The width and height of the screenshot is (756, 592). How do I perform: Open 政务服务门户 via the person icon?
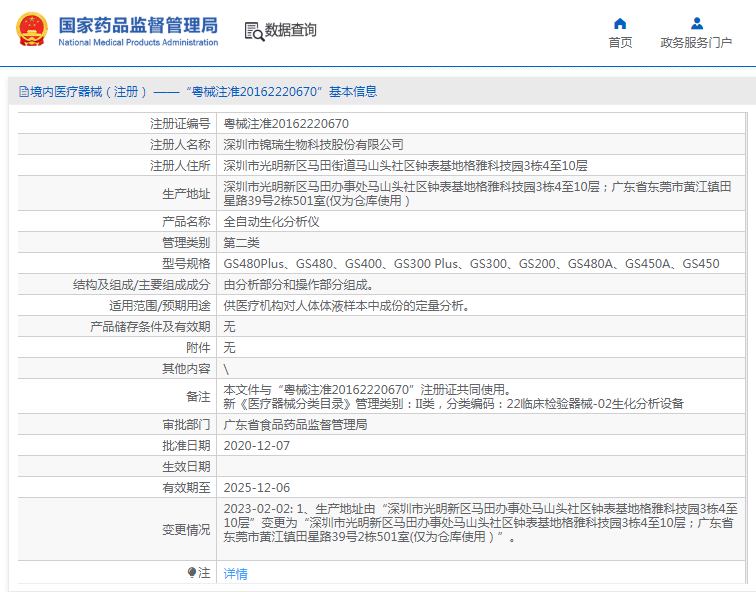tap(697, 24)
